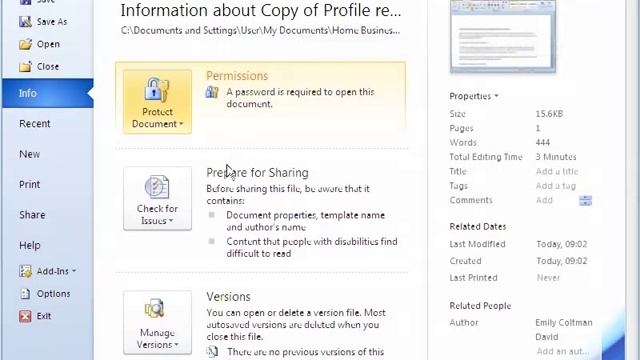Click the Versions heading

[x=228, y=297]
